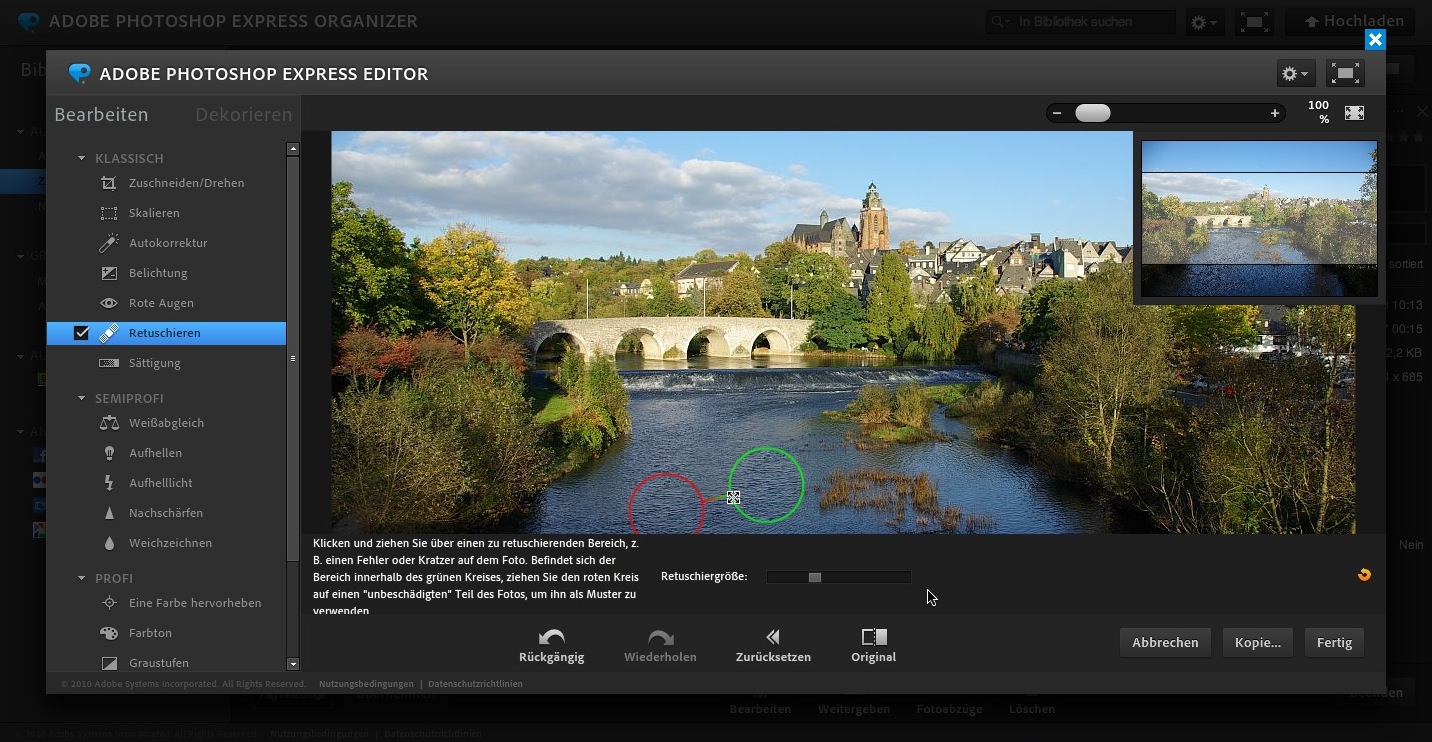The width and height of the screenshot is (1432, 742).
Task: Switch to the Dekorieren tab
Action: tap(244, 114)
